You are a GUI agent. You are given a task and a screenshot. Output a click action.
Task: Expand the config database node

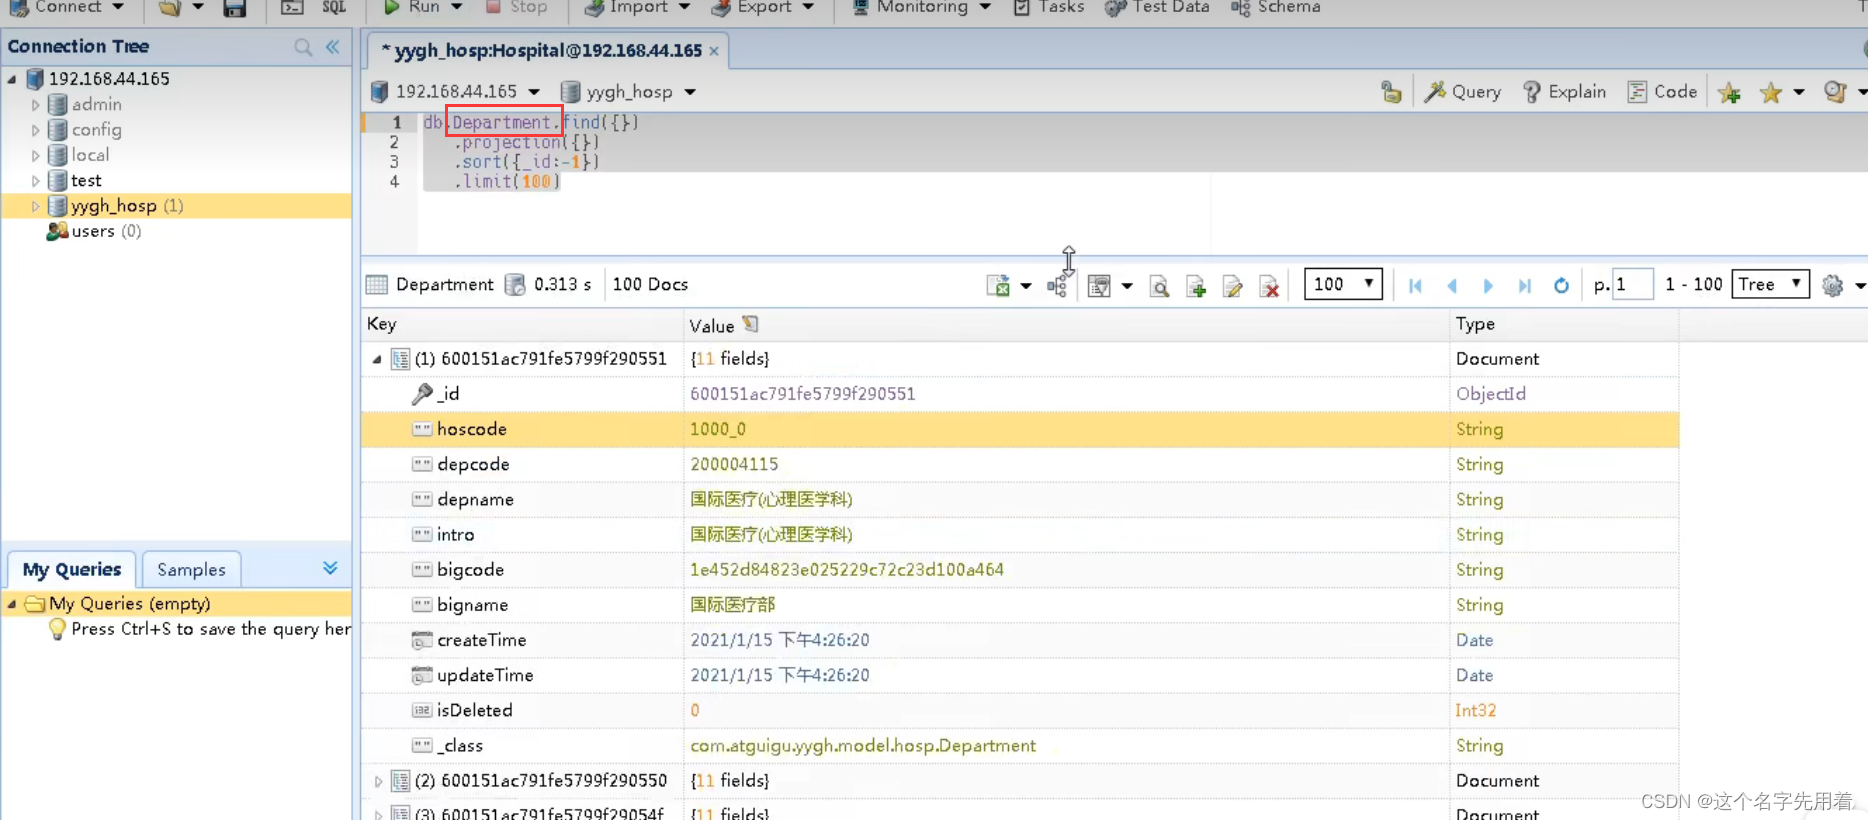coord(36,130)
